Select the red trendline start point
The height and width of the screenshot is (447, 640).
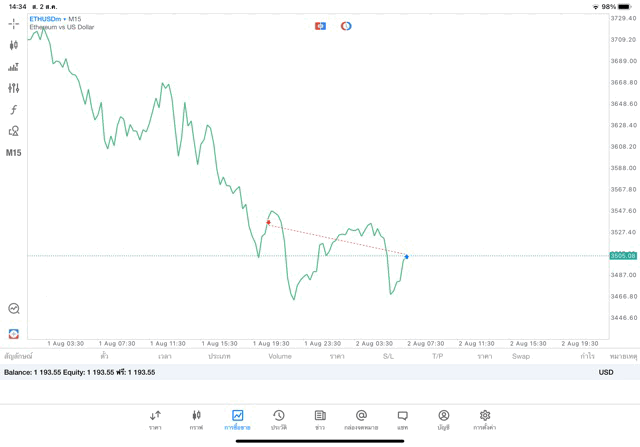tap(268, 222)
